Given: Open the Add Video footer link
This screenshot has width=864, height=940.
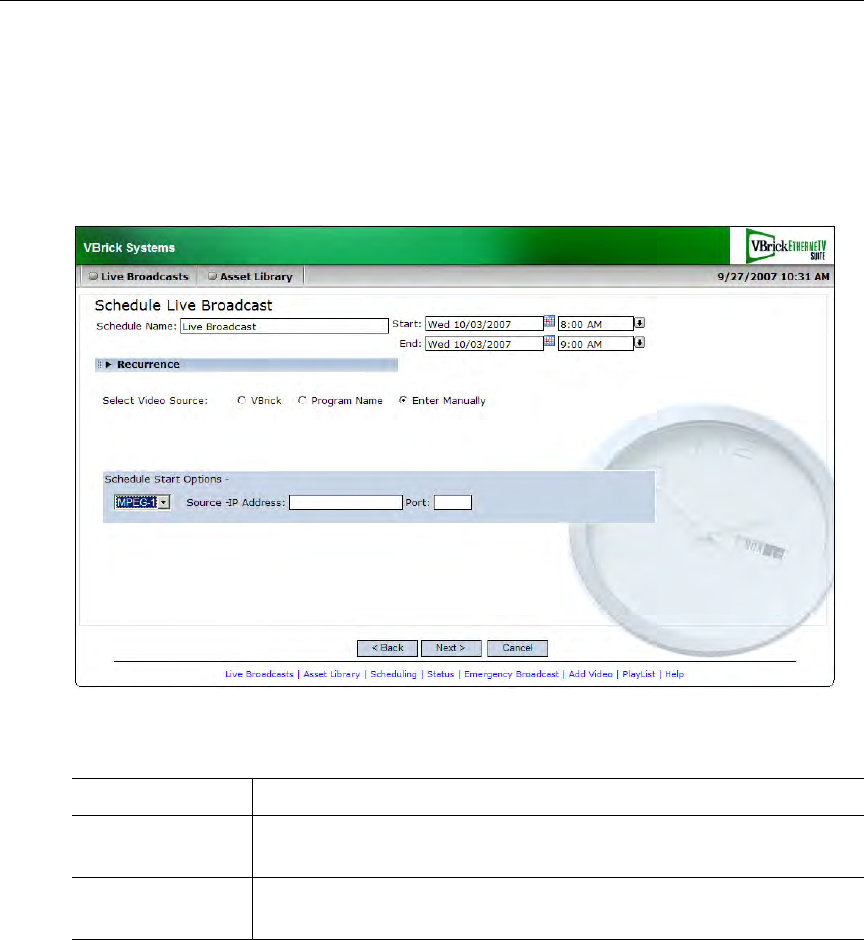Looking at the screenshot, I should [x=591, y=674].
